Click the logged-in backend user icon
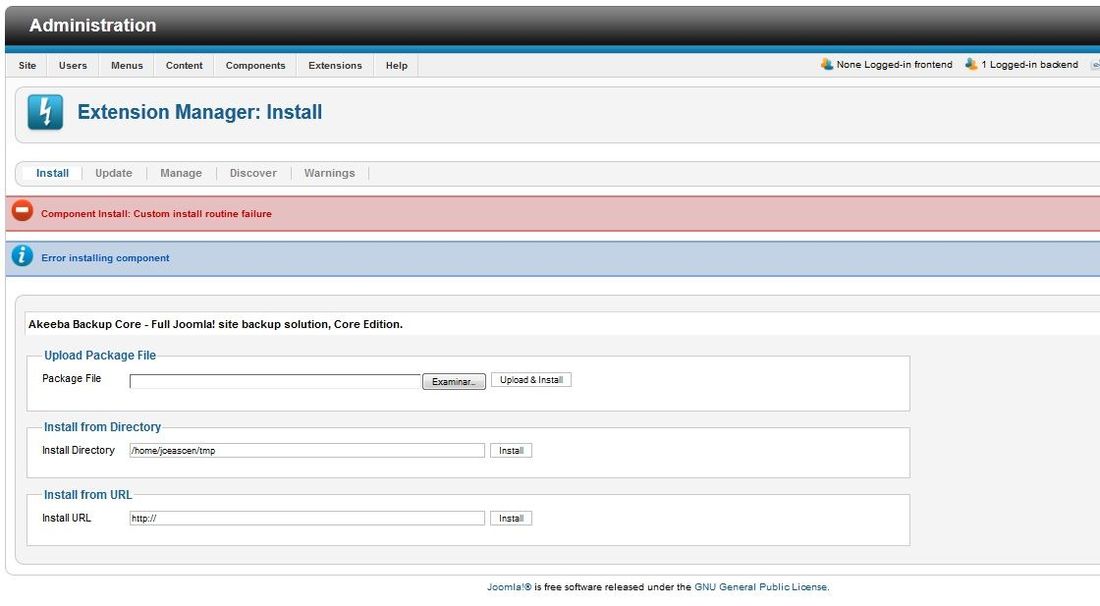This screenshot has width=1100, height=606. click(x=971, y=65)
